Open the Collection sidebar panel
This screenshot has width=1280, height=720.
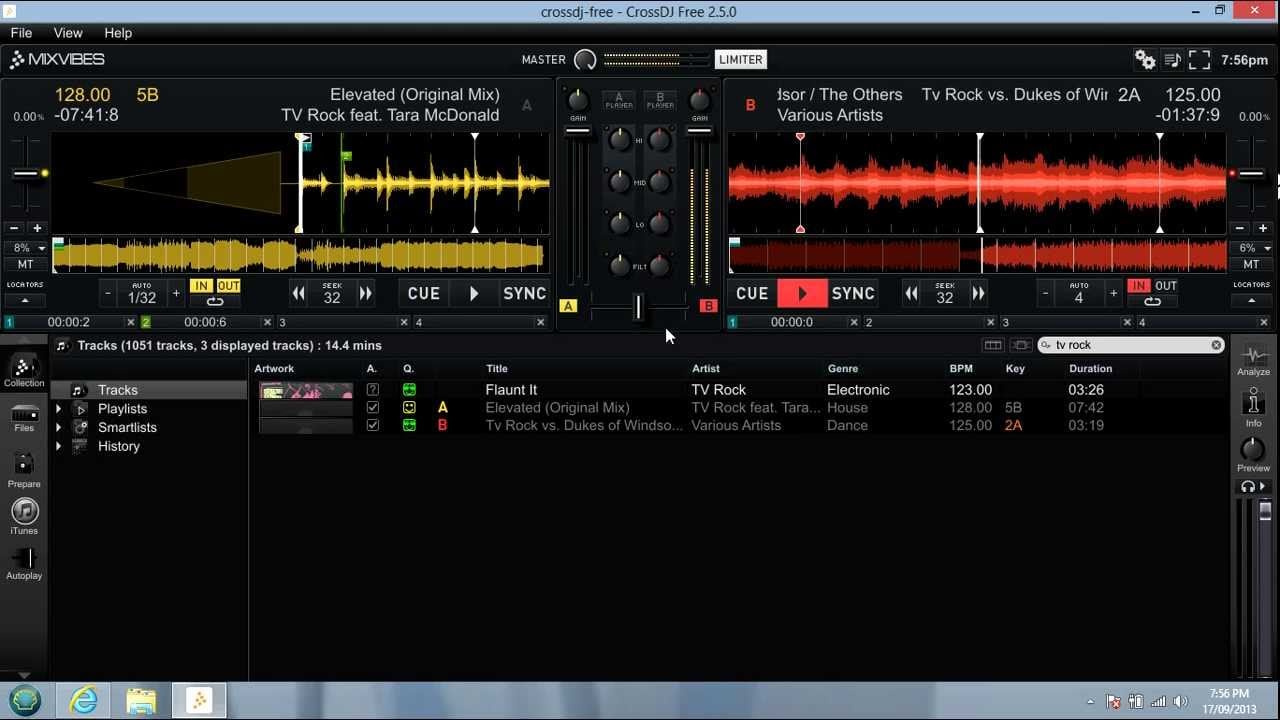24,372
